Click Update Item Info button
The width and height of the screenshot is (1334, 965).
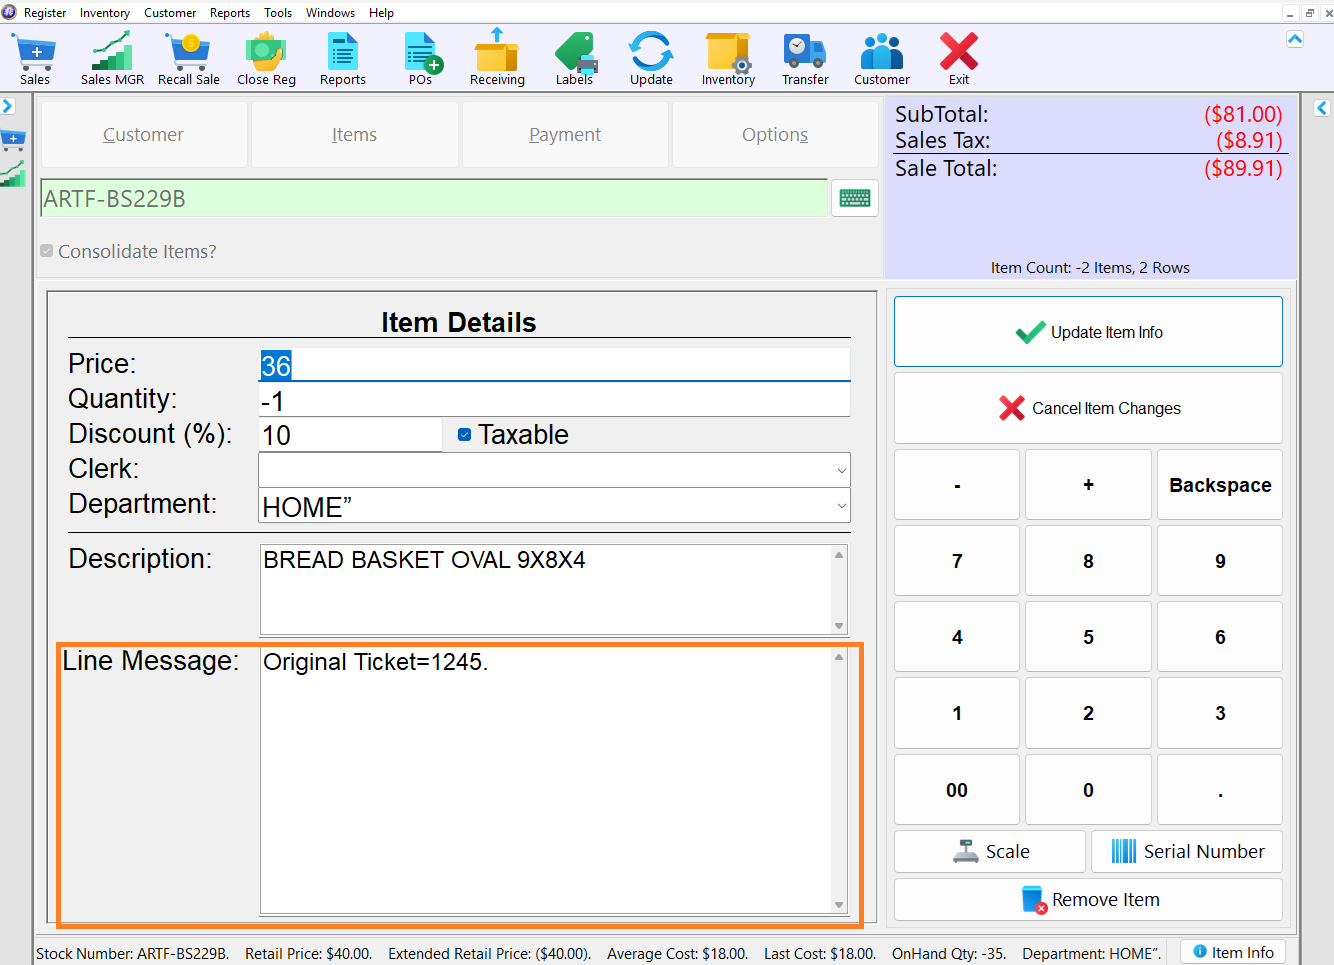[1088, 332]
